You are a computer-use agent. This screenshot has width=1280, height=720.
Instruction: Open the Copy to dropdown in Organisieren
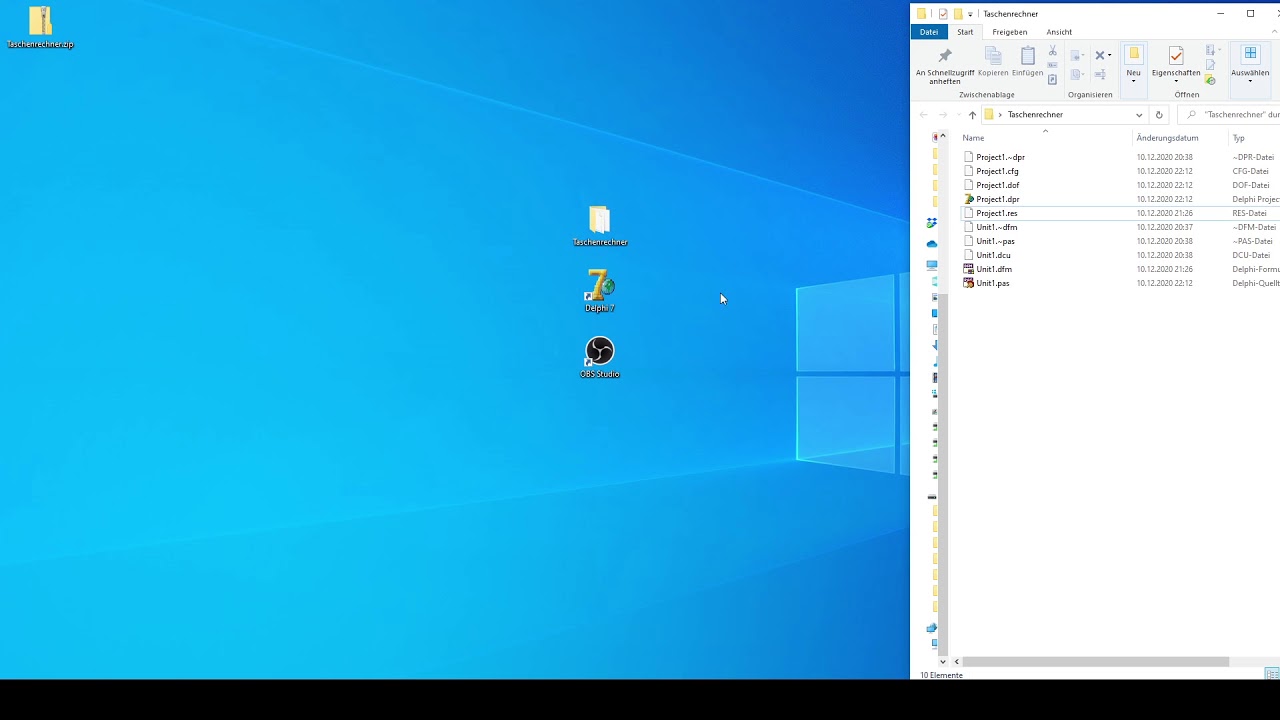(1076, 75)
